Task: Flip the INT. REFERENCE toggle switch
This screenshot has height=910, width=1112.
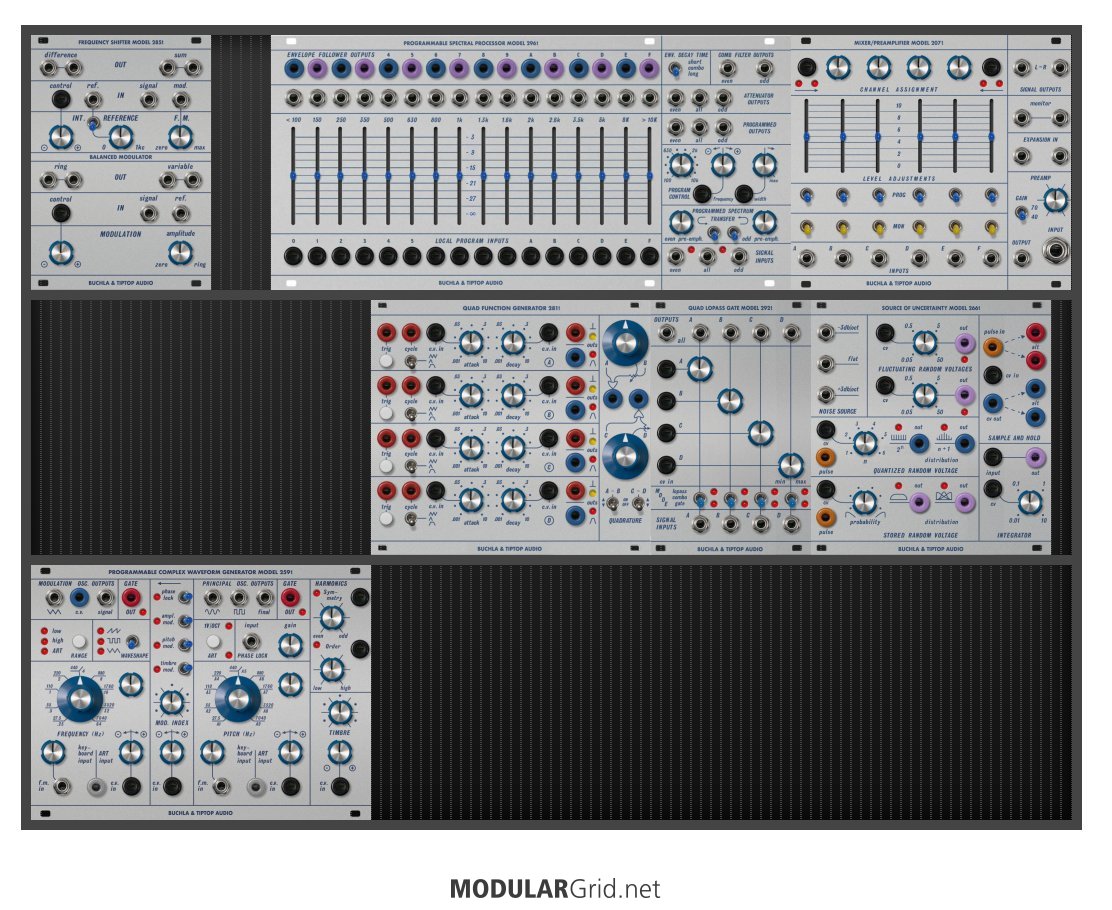Action: pos(92,125)
